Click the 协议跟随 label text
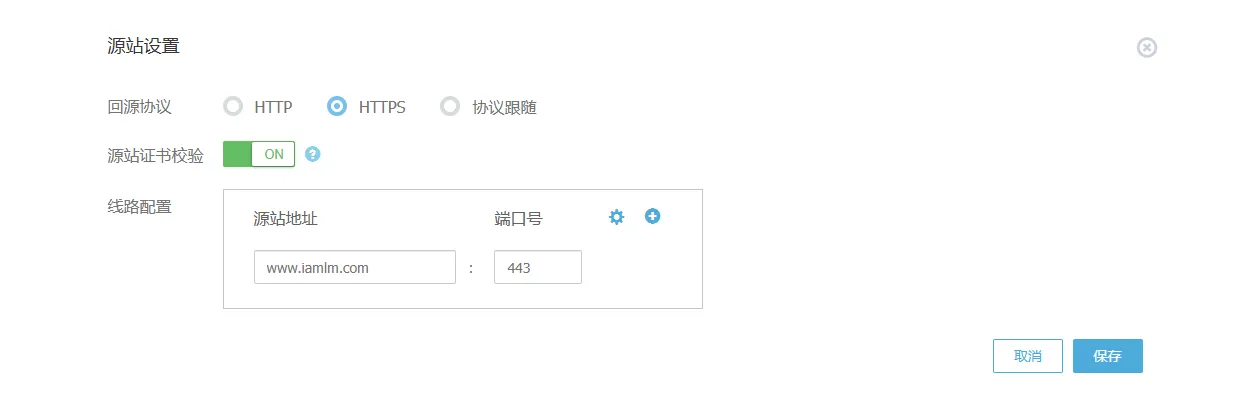Viewport: 1250px width, 397px height. click(x=505, y=107)
